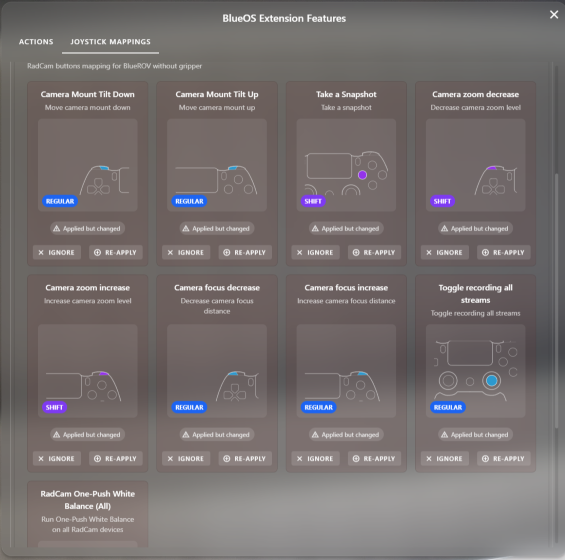Click the 'Move camera mount down' description
Viewport: 565px width, 560px height.
[88, 107]
